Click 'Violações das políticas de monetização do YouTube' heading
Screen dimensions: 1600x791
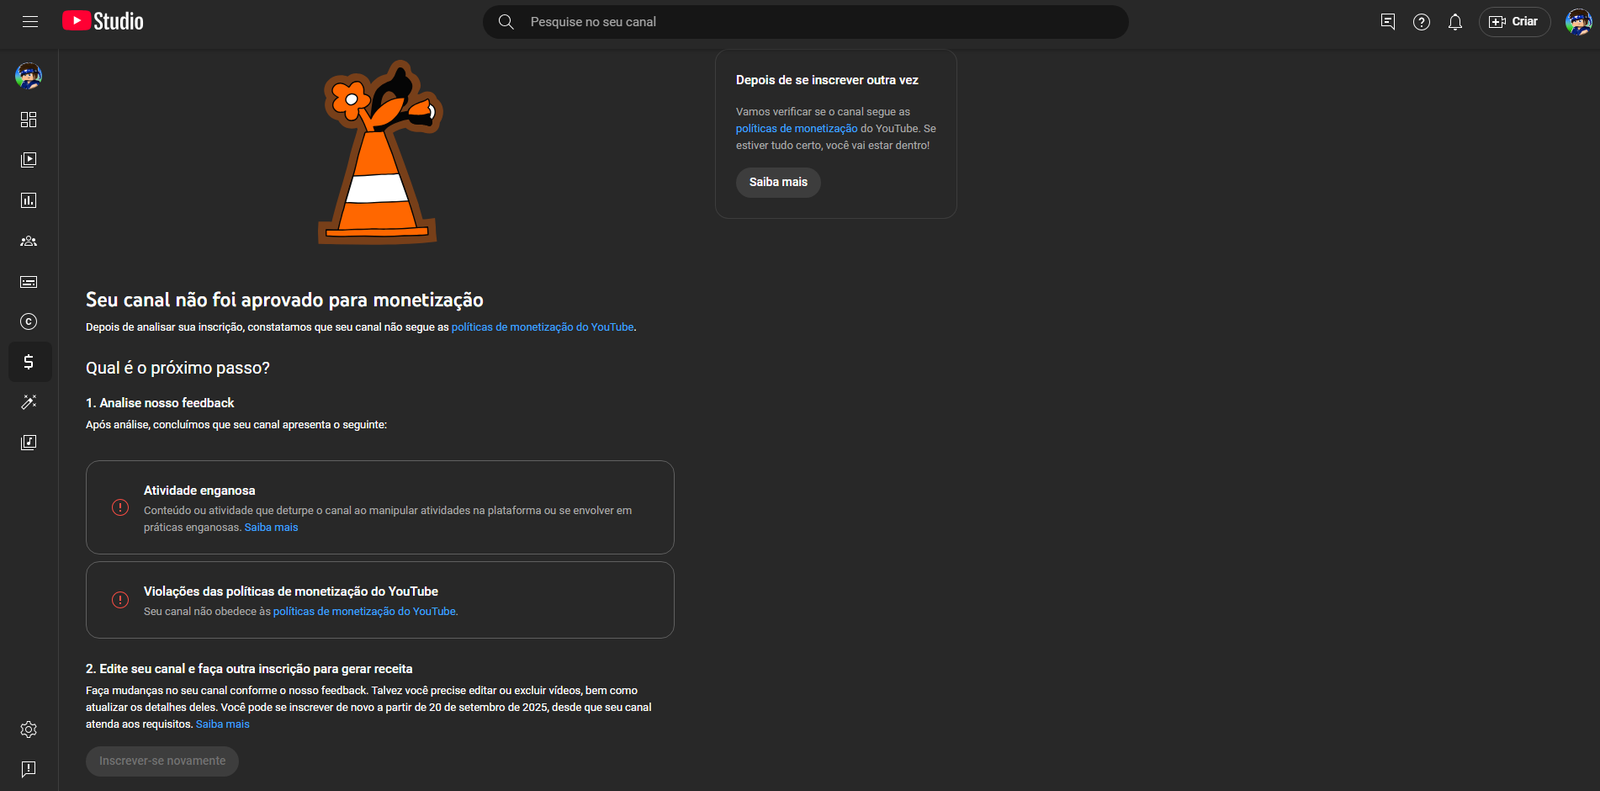tap(291, 592)
